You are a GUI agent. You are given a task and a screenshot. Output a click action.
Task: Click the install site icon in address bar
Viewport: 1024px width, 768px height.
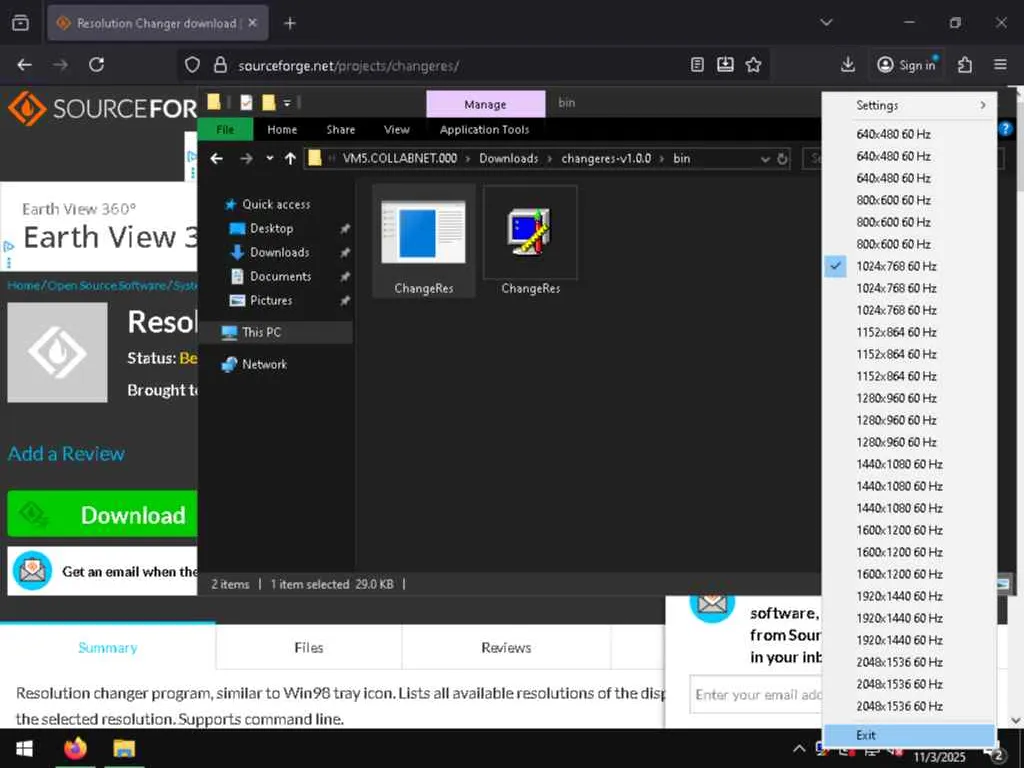725,65
